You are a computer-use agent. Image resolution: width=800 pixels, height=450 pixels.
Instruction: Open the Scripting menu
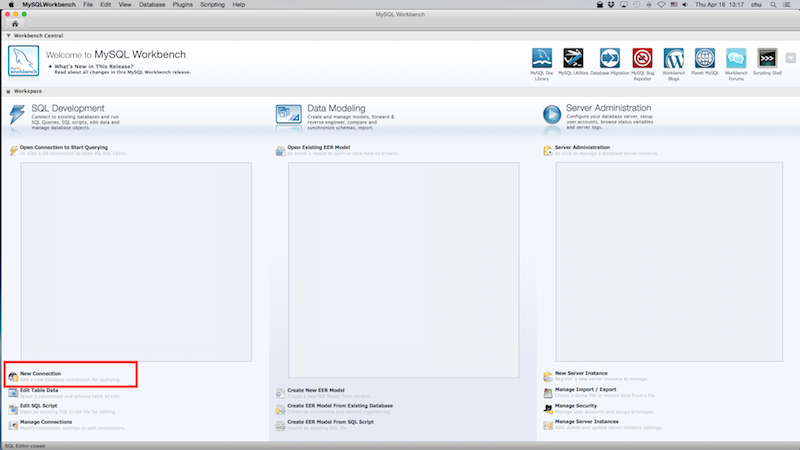(x=212, y=5)
